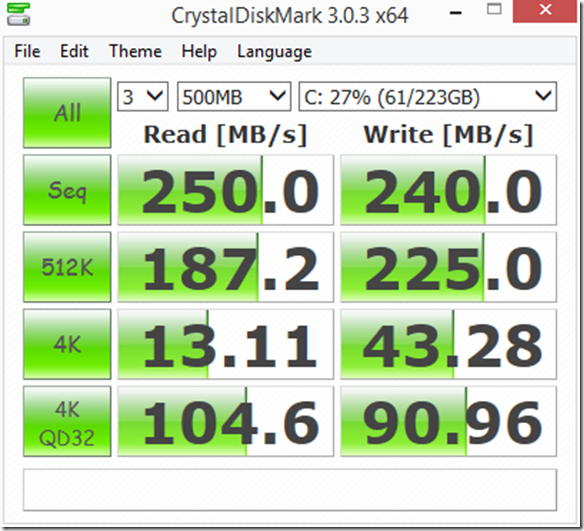Open the Language menu
This screenshot has height=531, width=584.
tap(274, 52)
